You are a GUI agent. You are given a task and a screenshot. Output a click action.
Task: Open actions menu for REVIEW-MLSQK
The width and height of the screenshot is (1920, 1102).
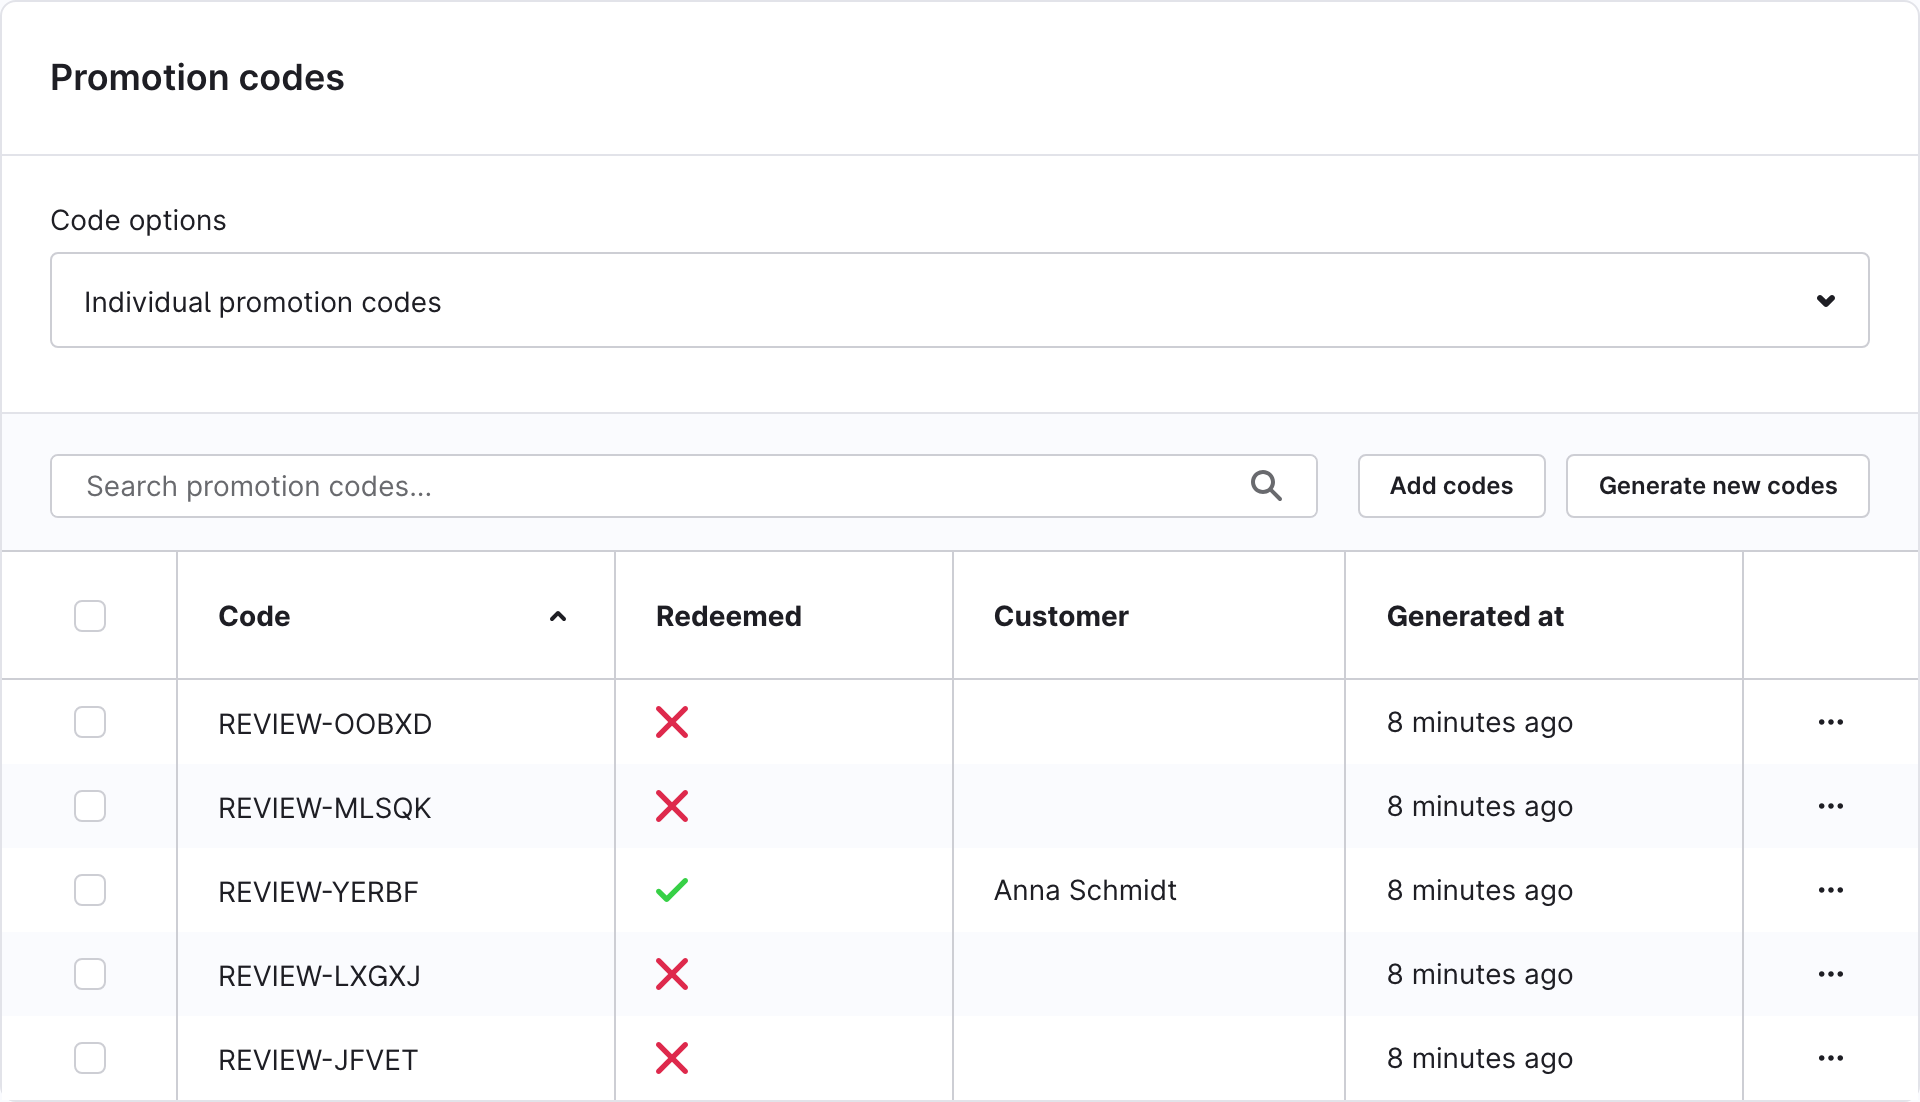tap(1831, 806)
